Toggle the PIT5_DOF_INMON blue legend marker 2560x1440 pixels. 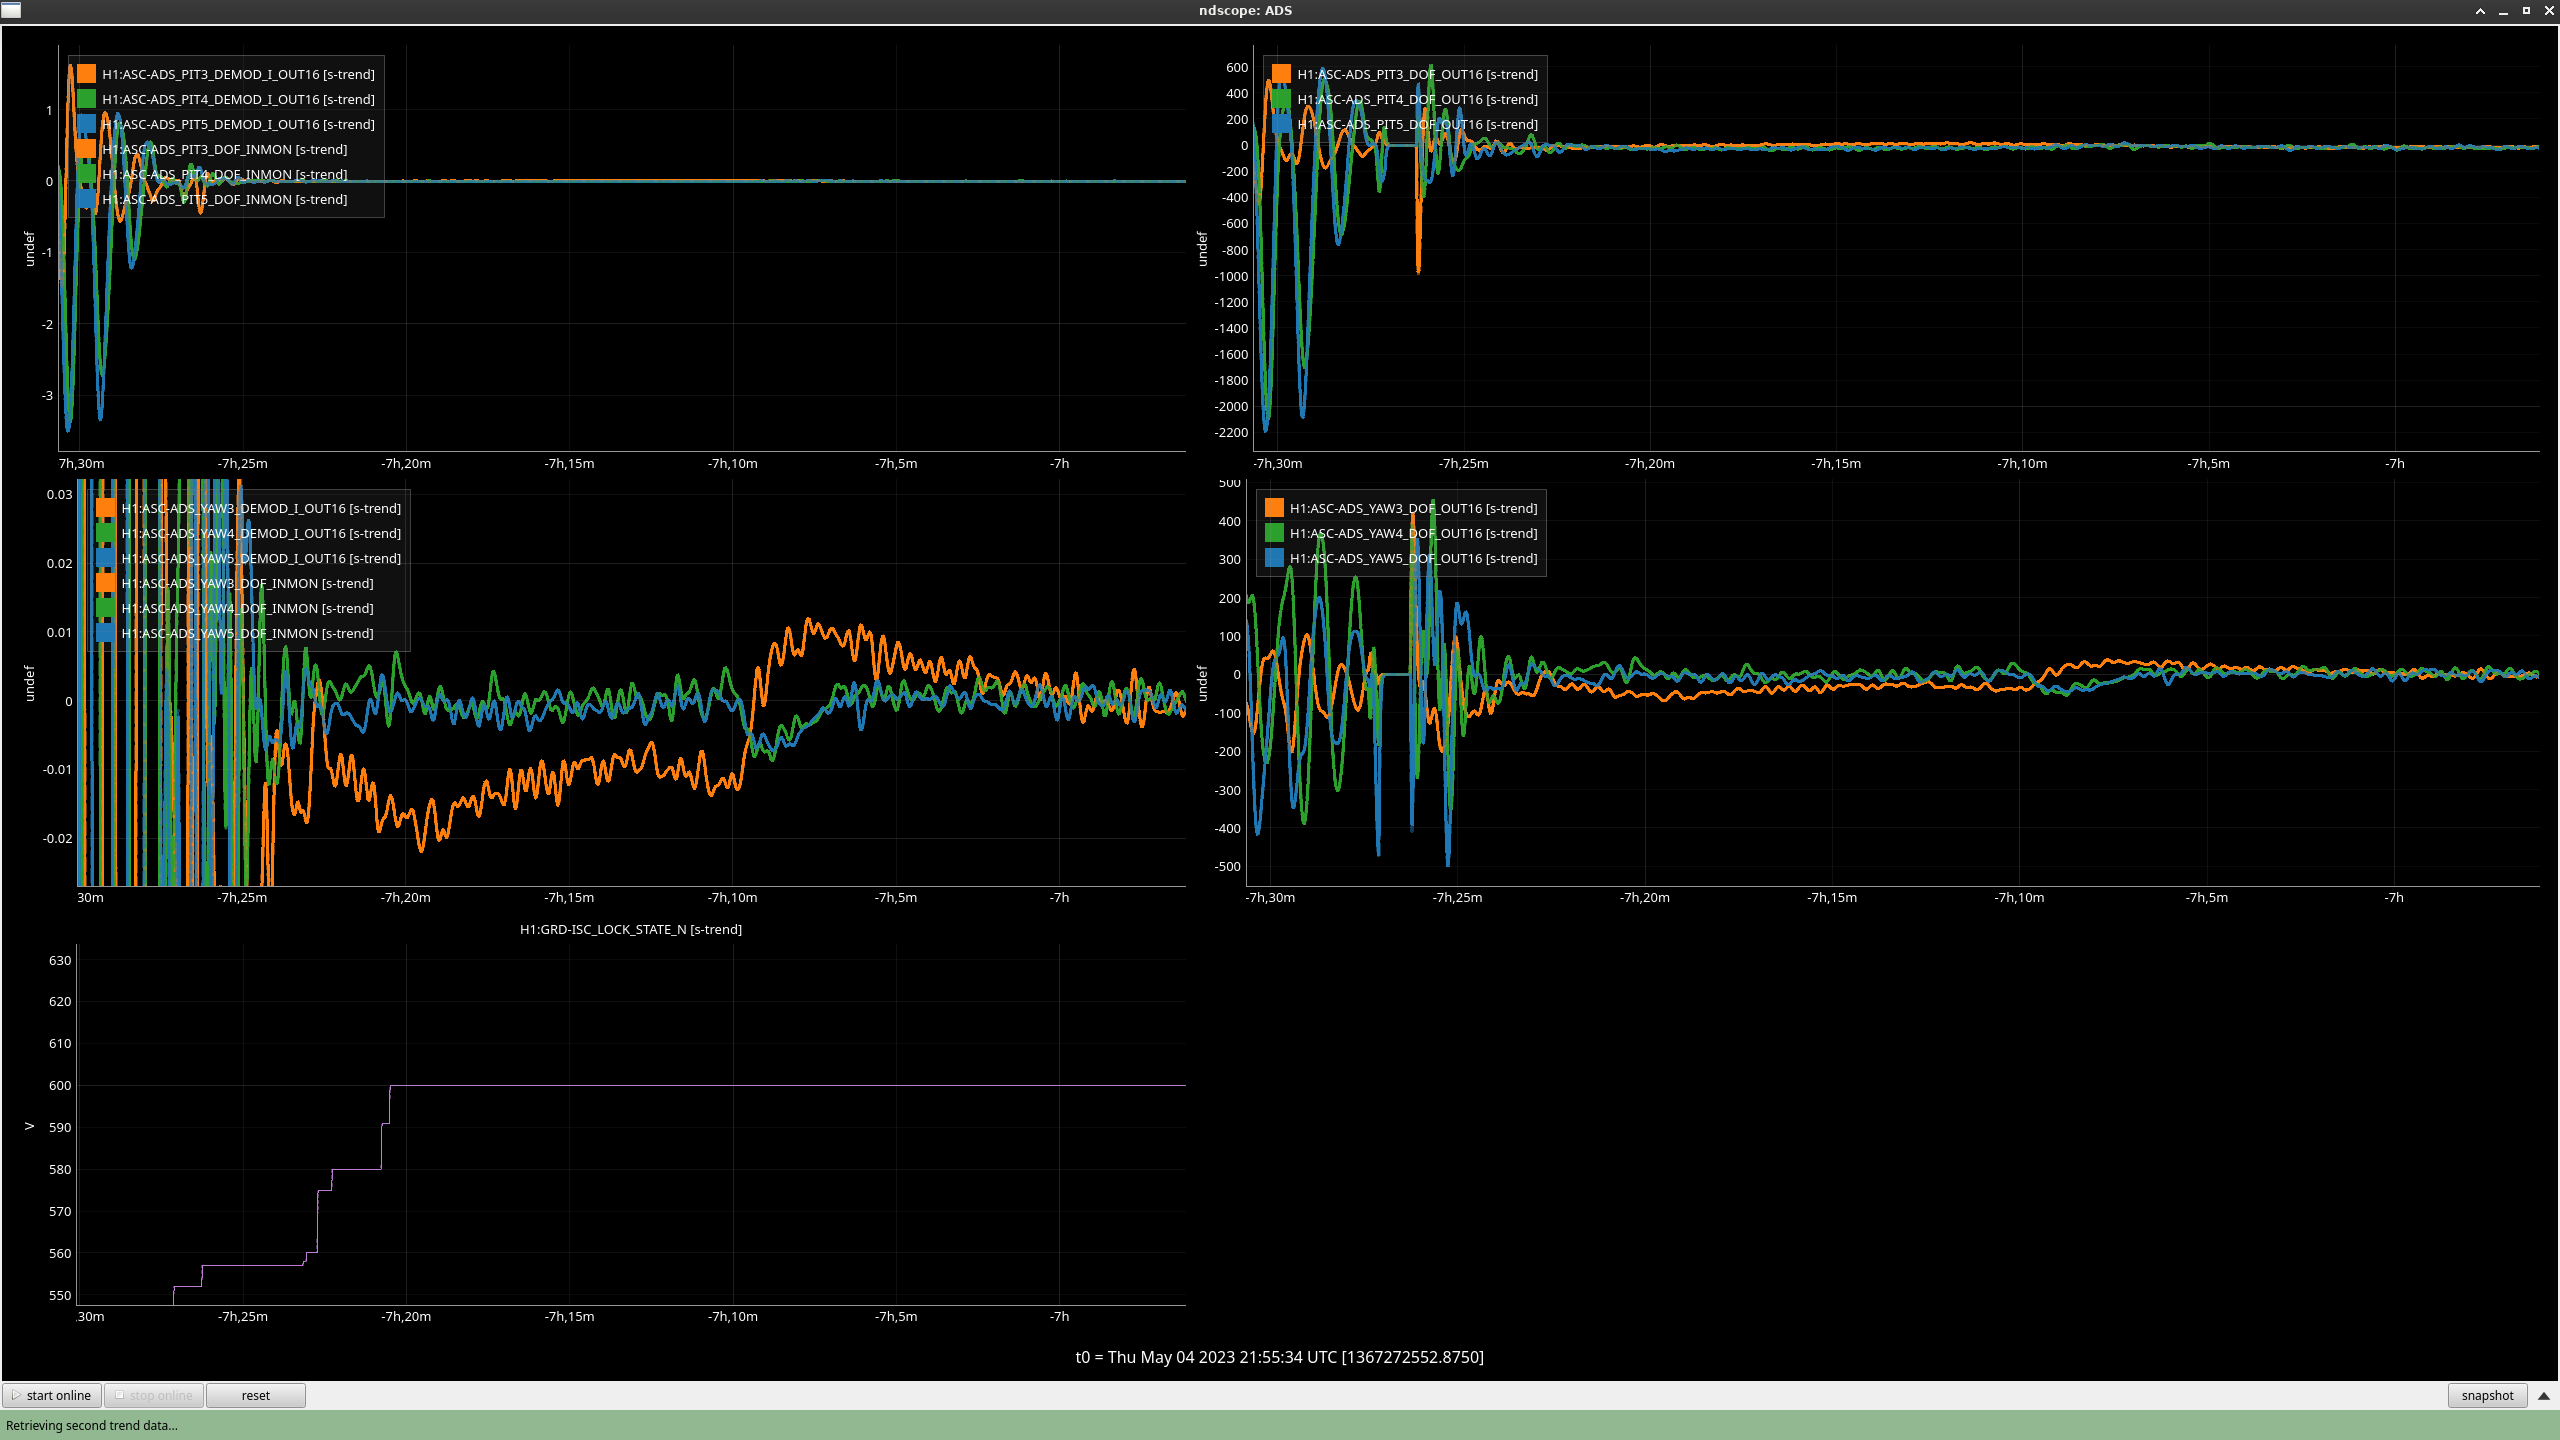(87, 199)
